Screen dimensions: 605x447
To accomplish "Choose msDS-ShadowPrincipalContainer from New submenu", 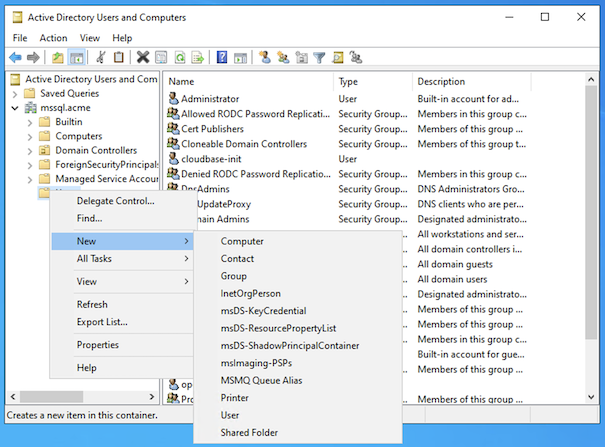I will [x=297, y=346].
